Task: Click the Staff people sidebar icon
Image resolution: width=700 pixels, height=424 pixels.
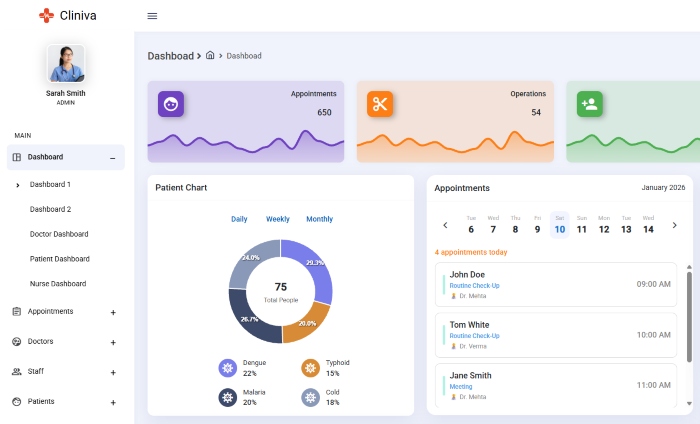Action: pos(17,371)
